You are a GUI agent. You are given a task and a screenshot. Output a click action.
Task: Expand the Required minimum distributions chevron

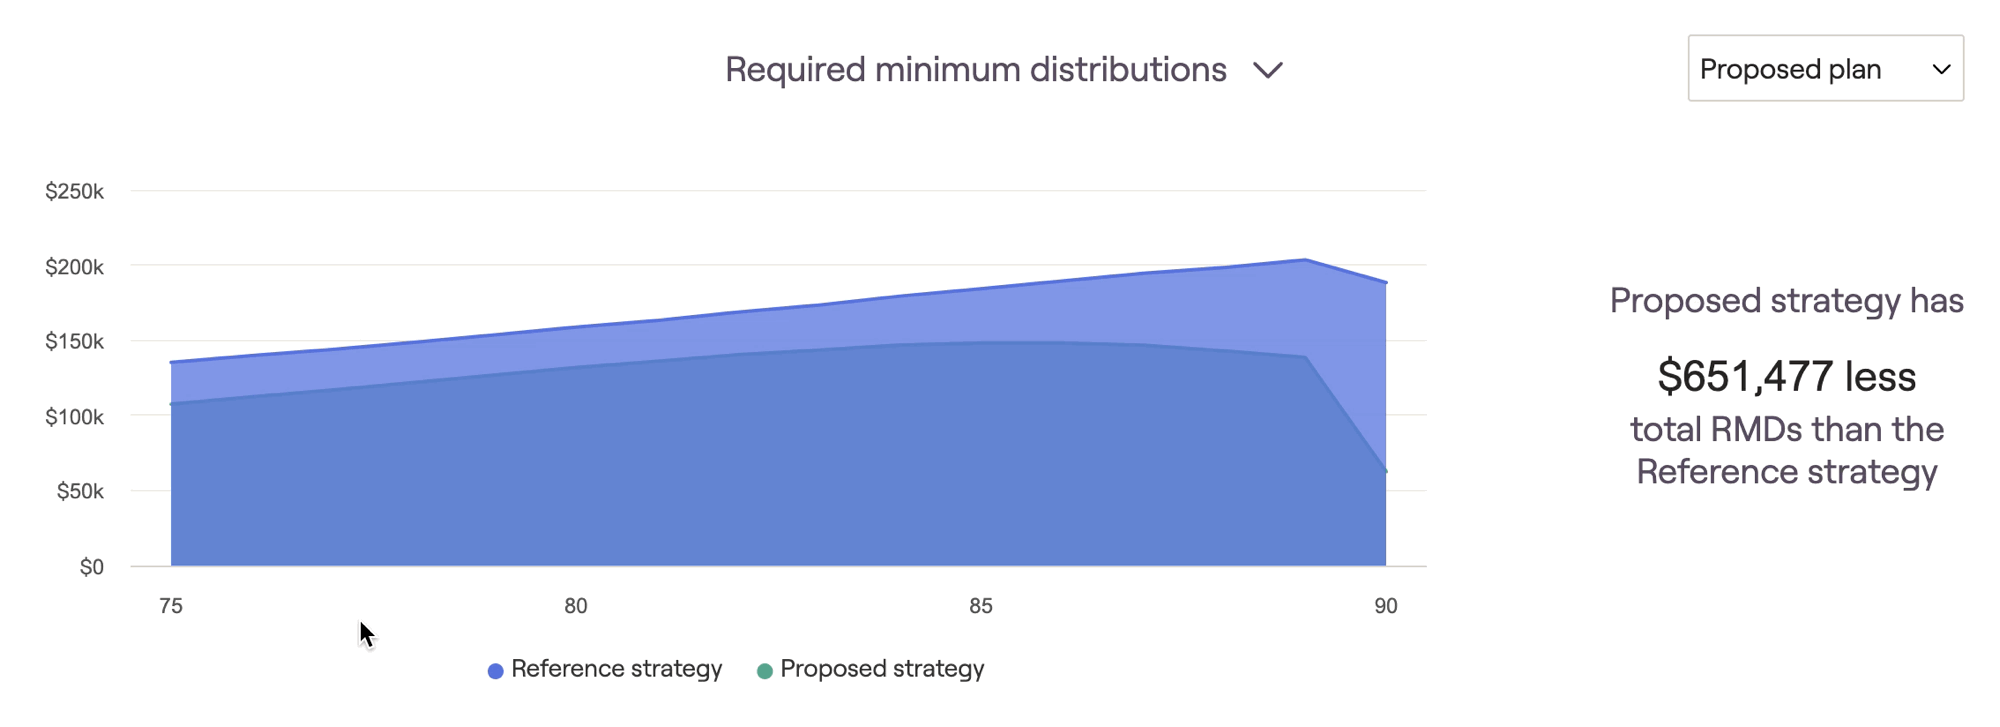pyautogui.click(x=1268, y=71)
